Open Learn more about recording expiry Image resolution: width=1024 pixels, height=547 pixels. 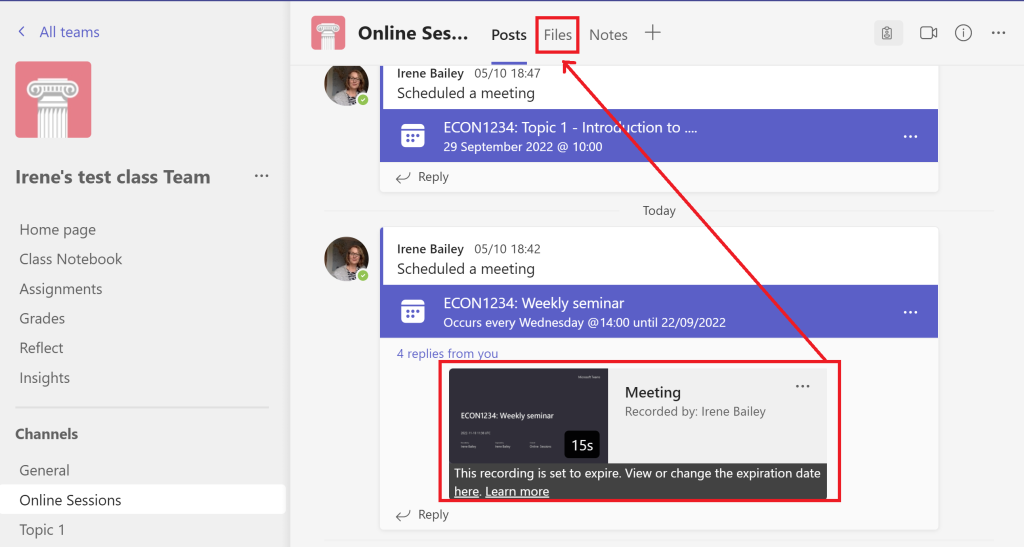pyautogui.click(x=517, y=492)
